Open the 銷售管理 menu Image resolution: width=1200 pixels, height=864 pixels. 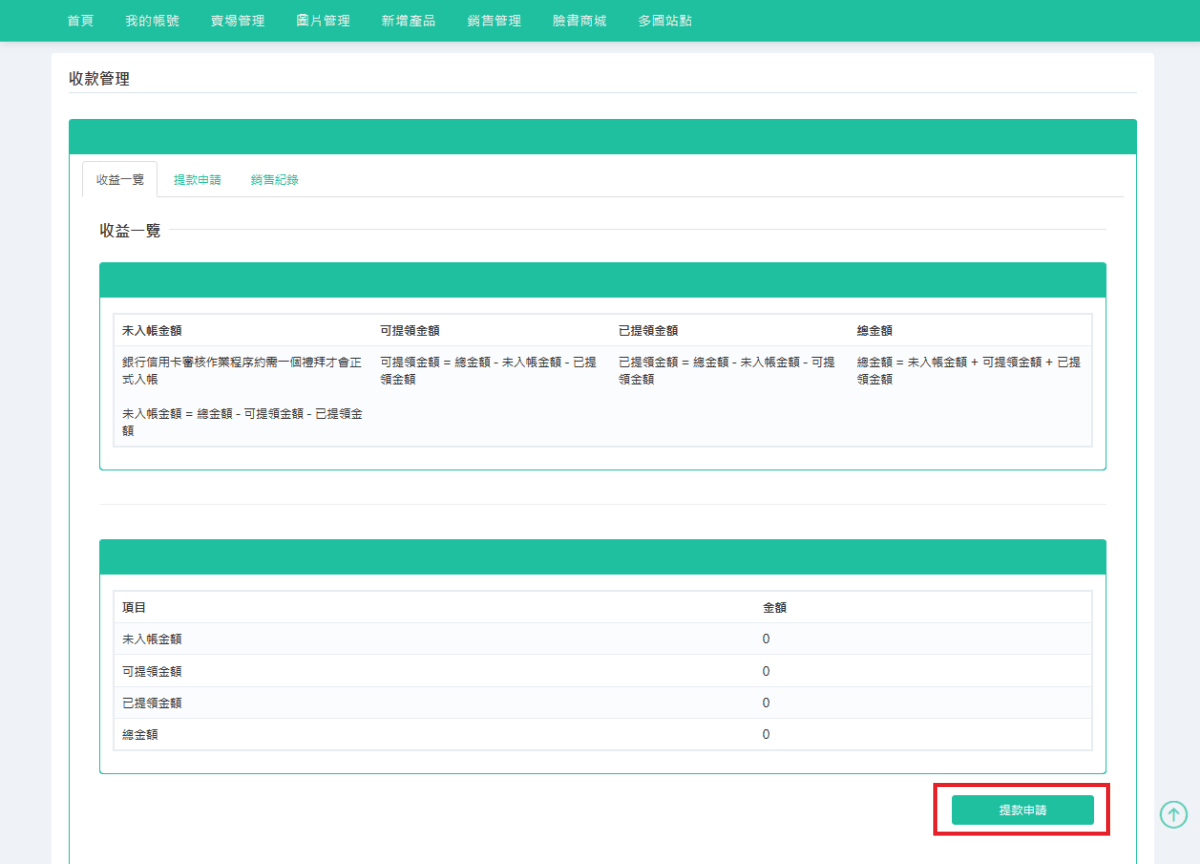click(x=494, y=21)
